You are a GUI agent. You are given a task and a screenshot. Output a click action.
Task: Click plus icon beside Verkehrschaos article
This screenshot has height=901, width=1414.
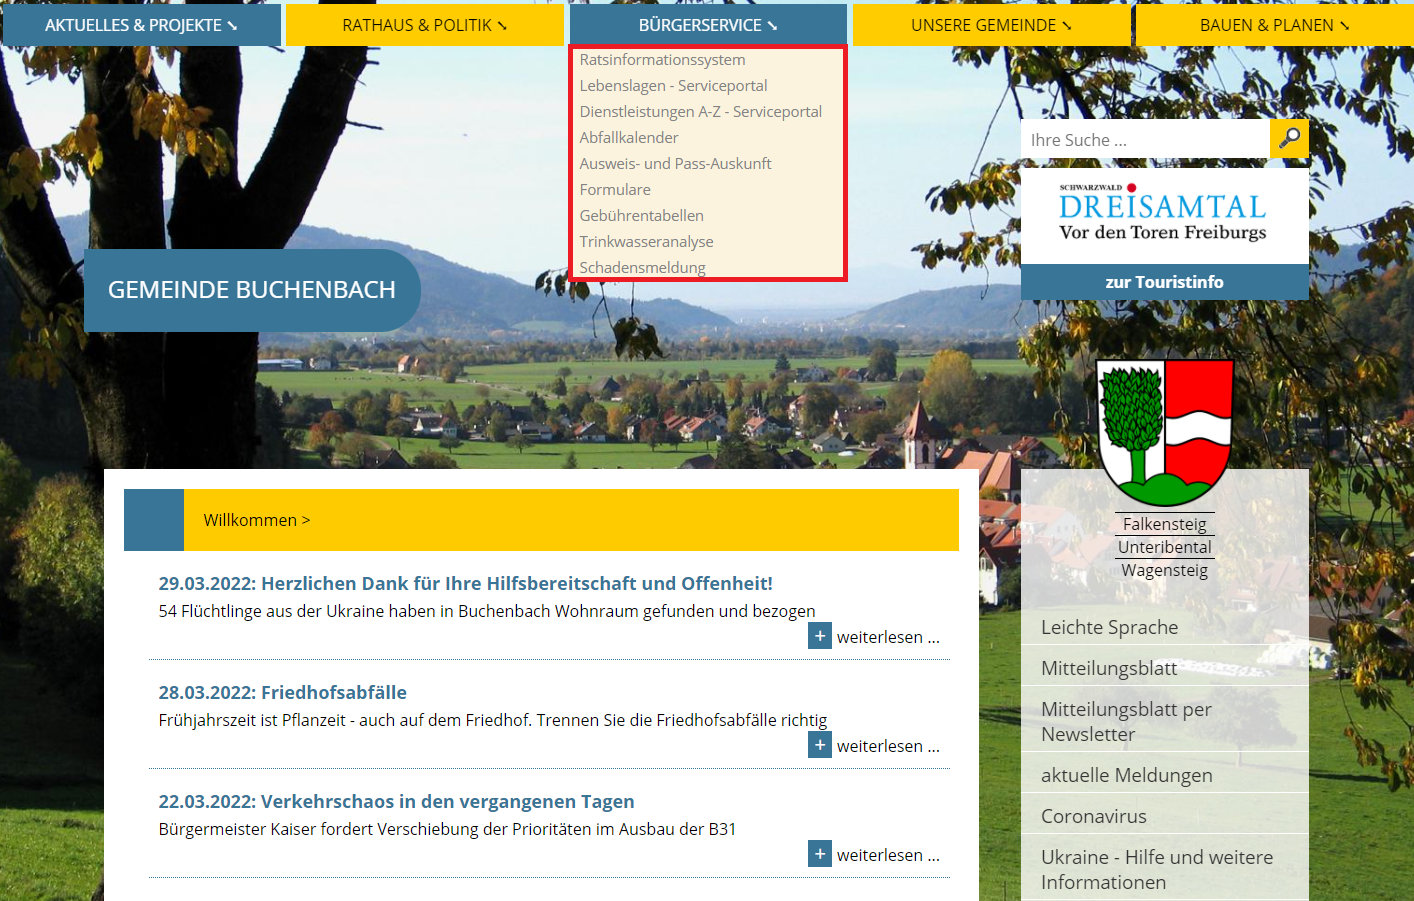click(x=820, y=854)
